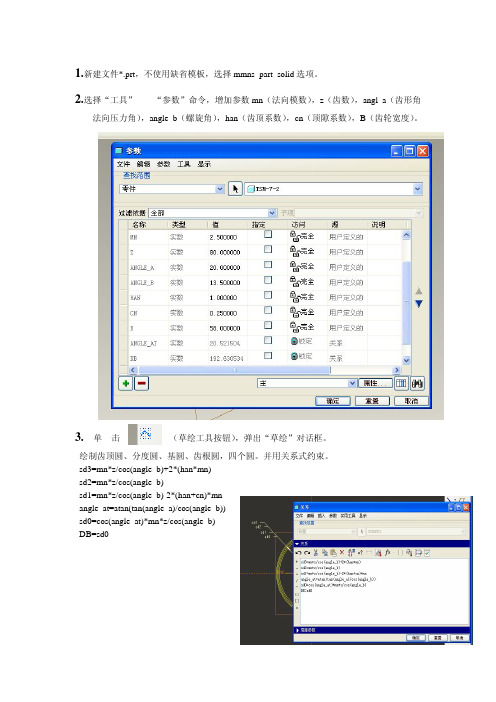Screen dimensions: 496x702
Task: Click the red minus delete parameter icon
Action: (141, 383)
